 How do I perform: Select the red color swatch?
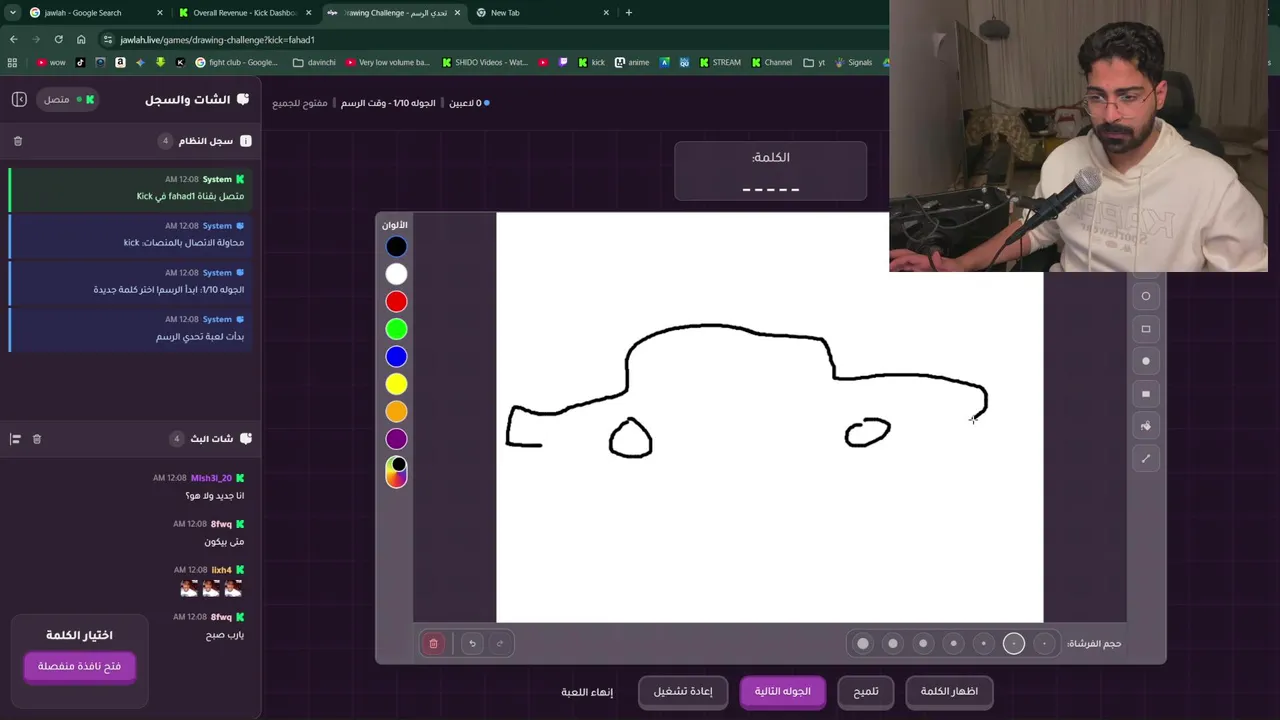pos(397,302)
